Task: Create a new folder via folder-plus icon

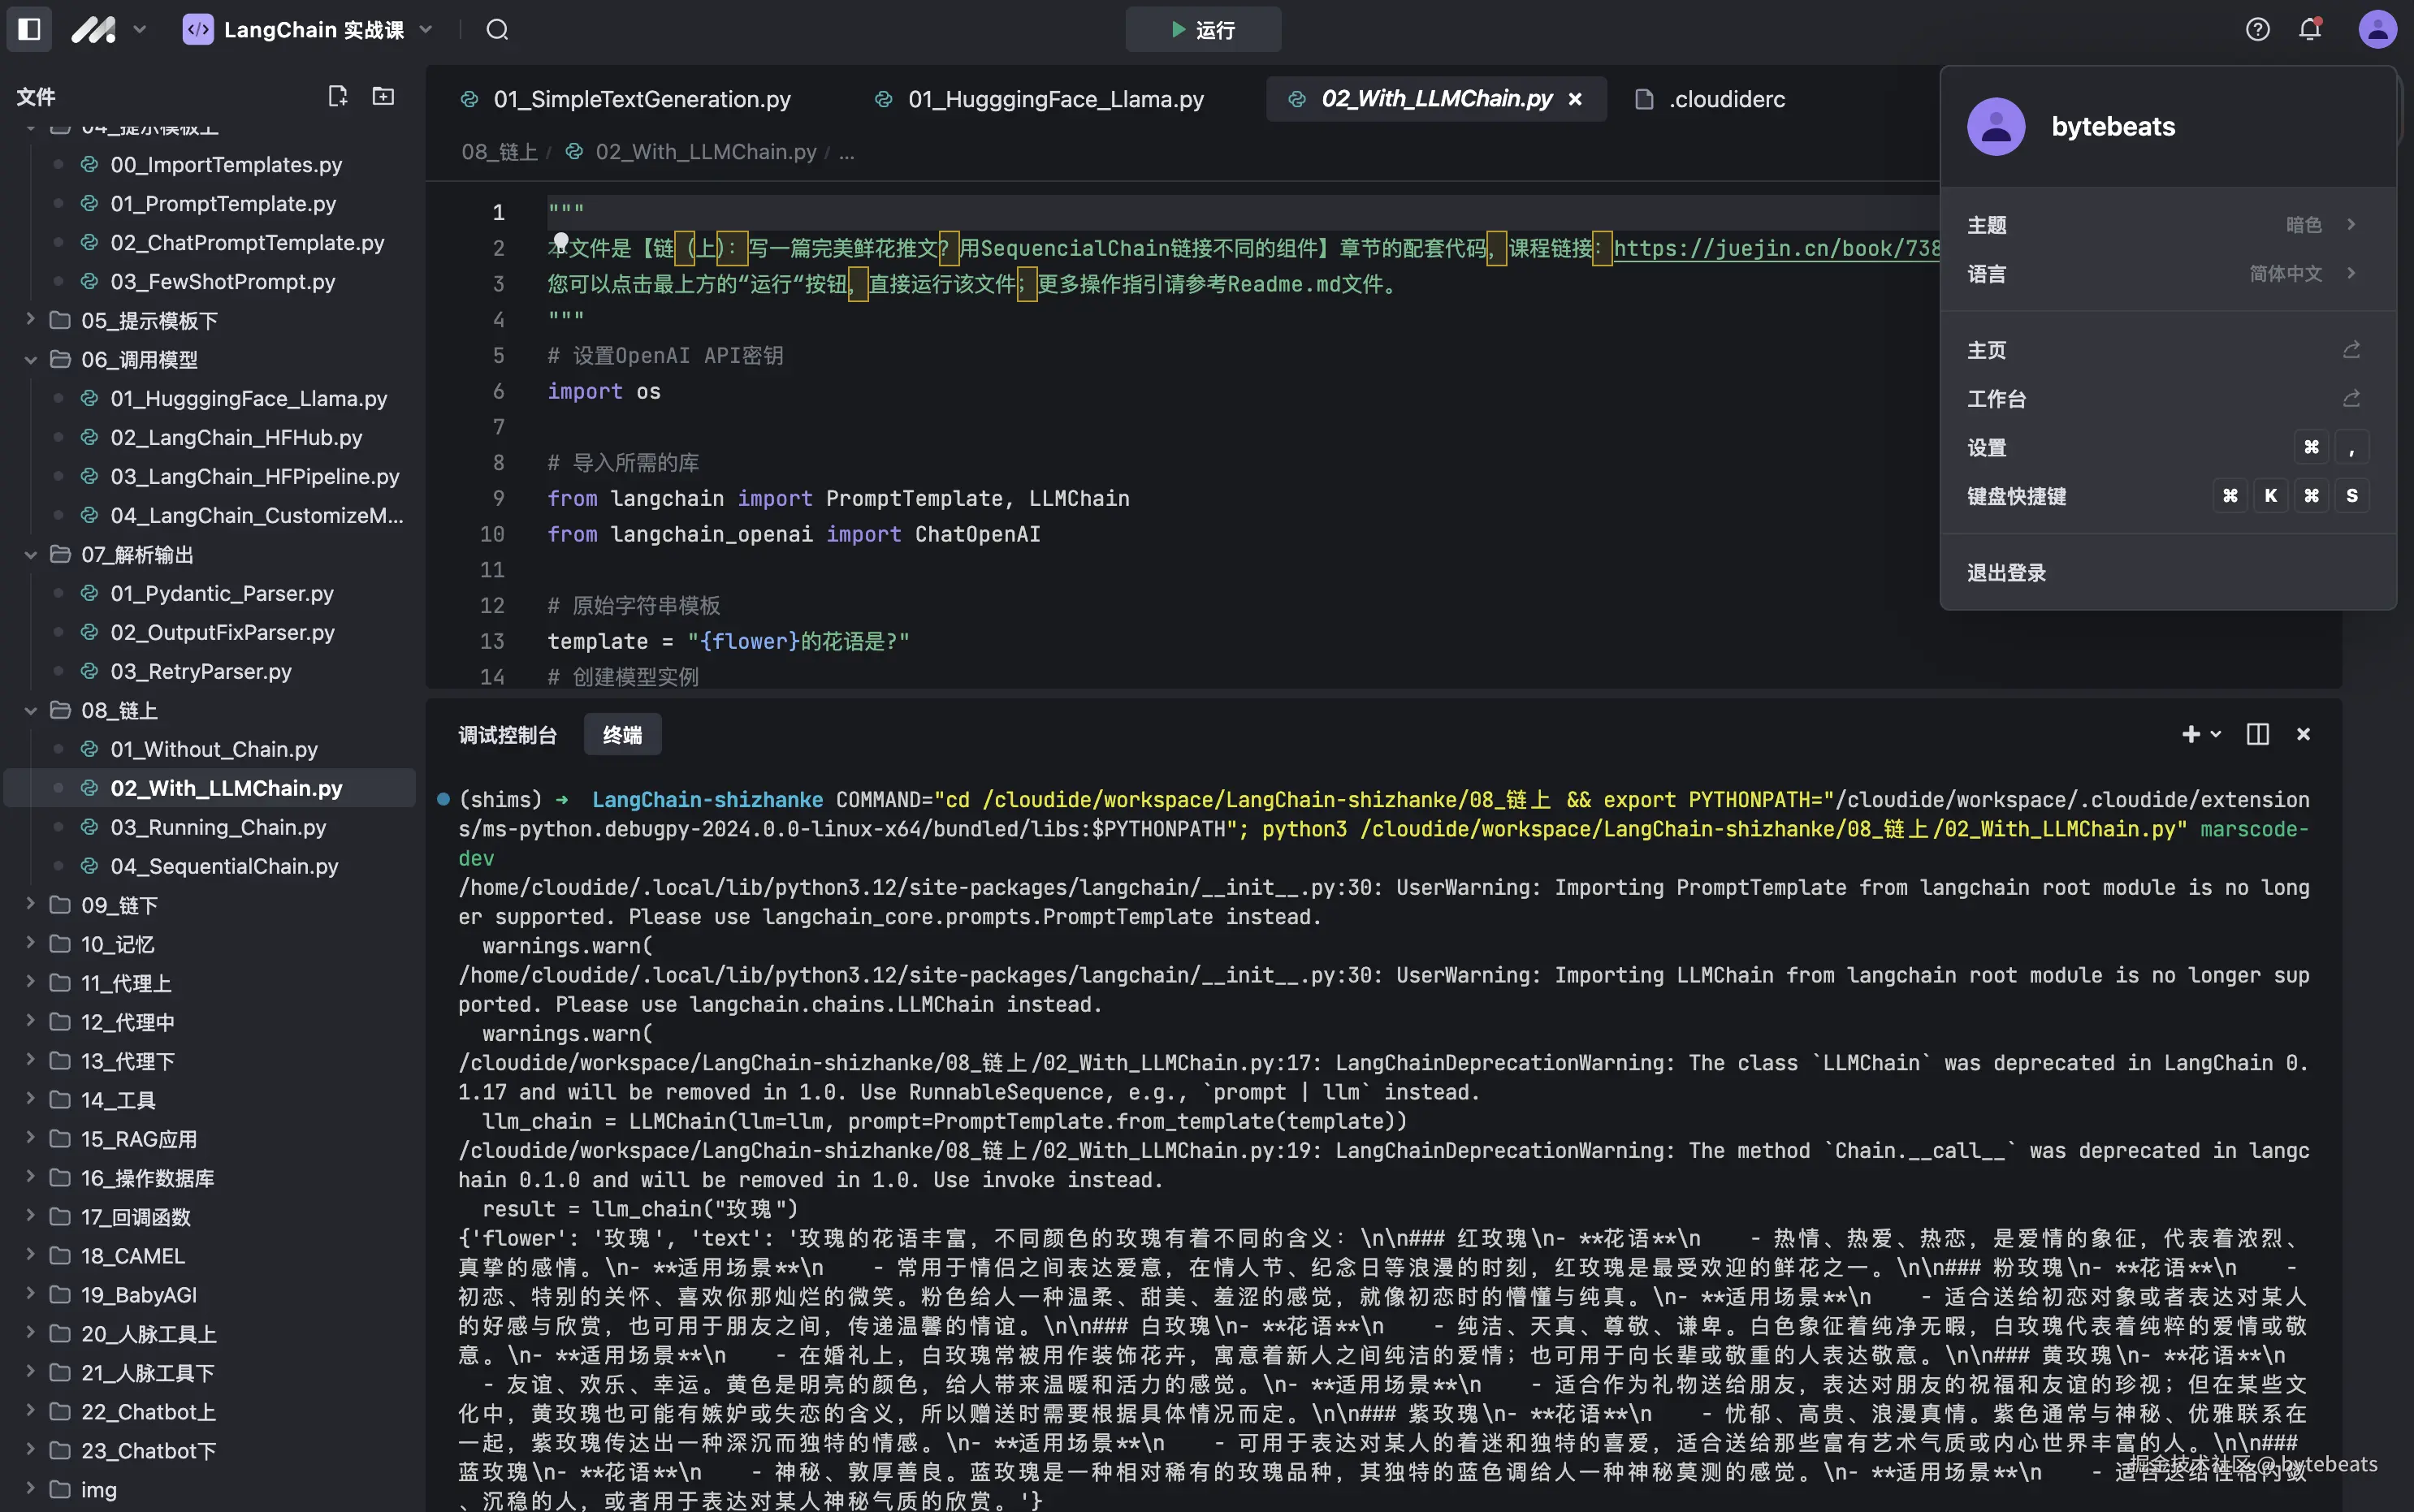Action: point(383,96)
